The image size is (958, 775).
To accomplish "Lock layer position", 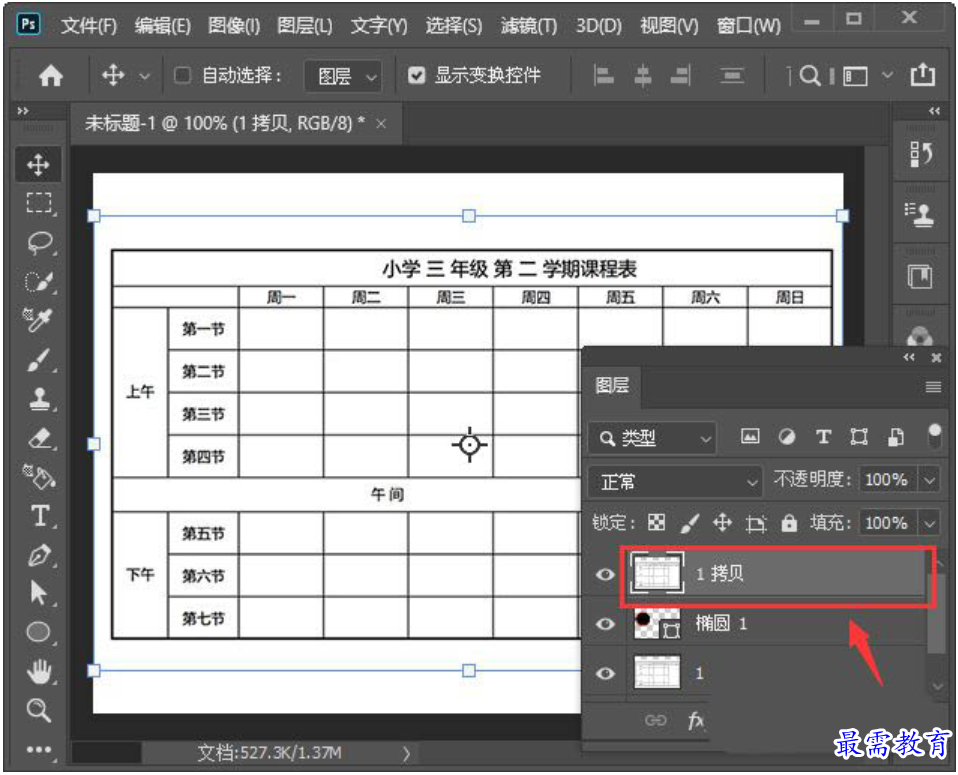I will [722, 523].
